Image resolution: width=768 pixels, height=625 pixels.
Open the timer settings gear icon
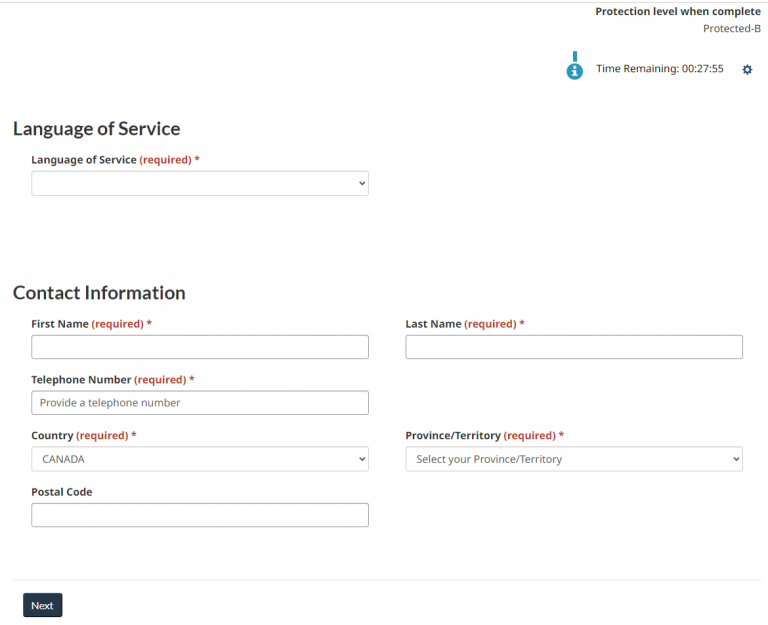(747, 70)
